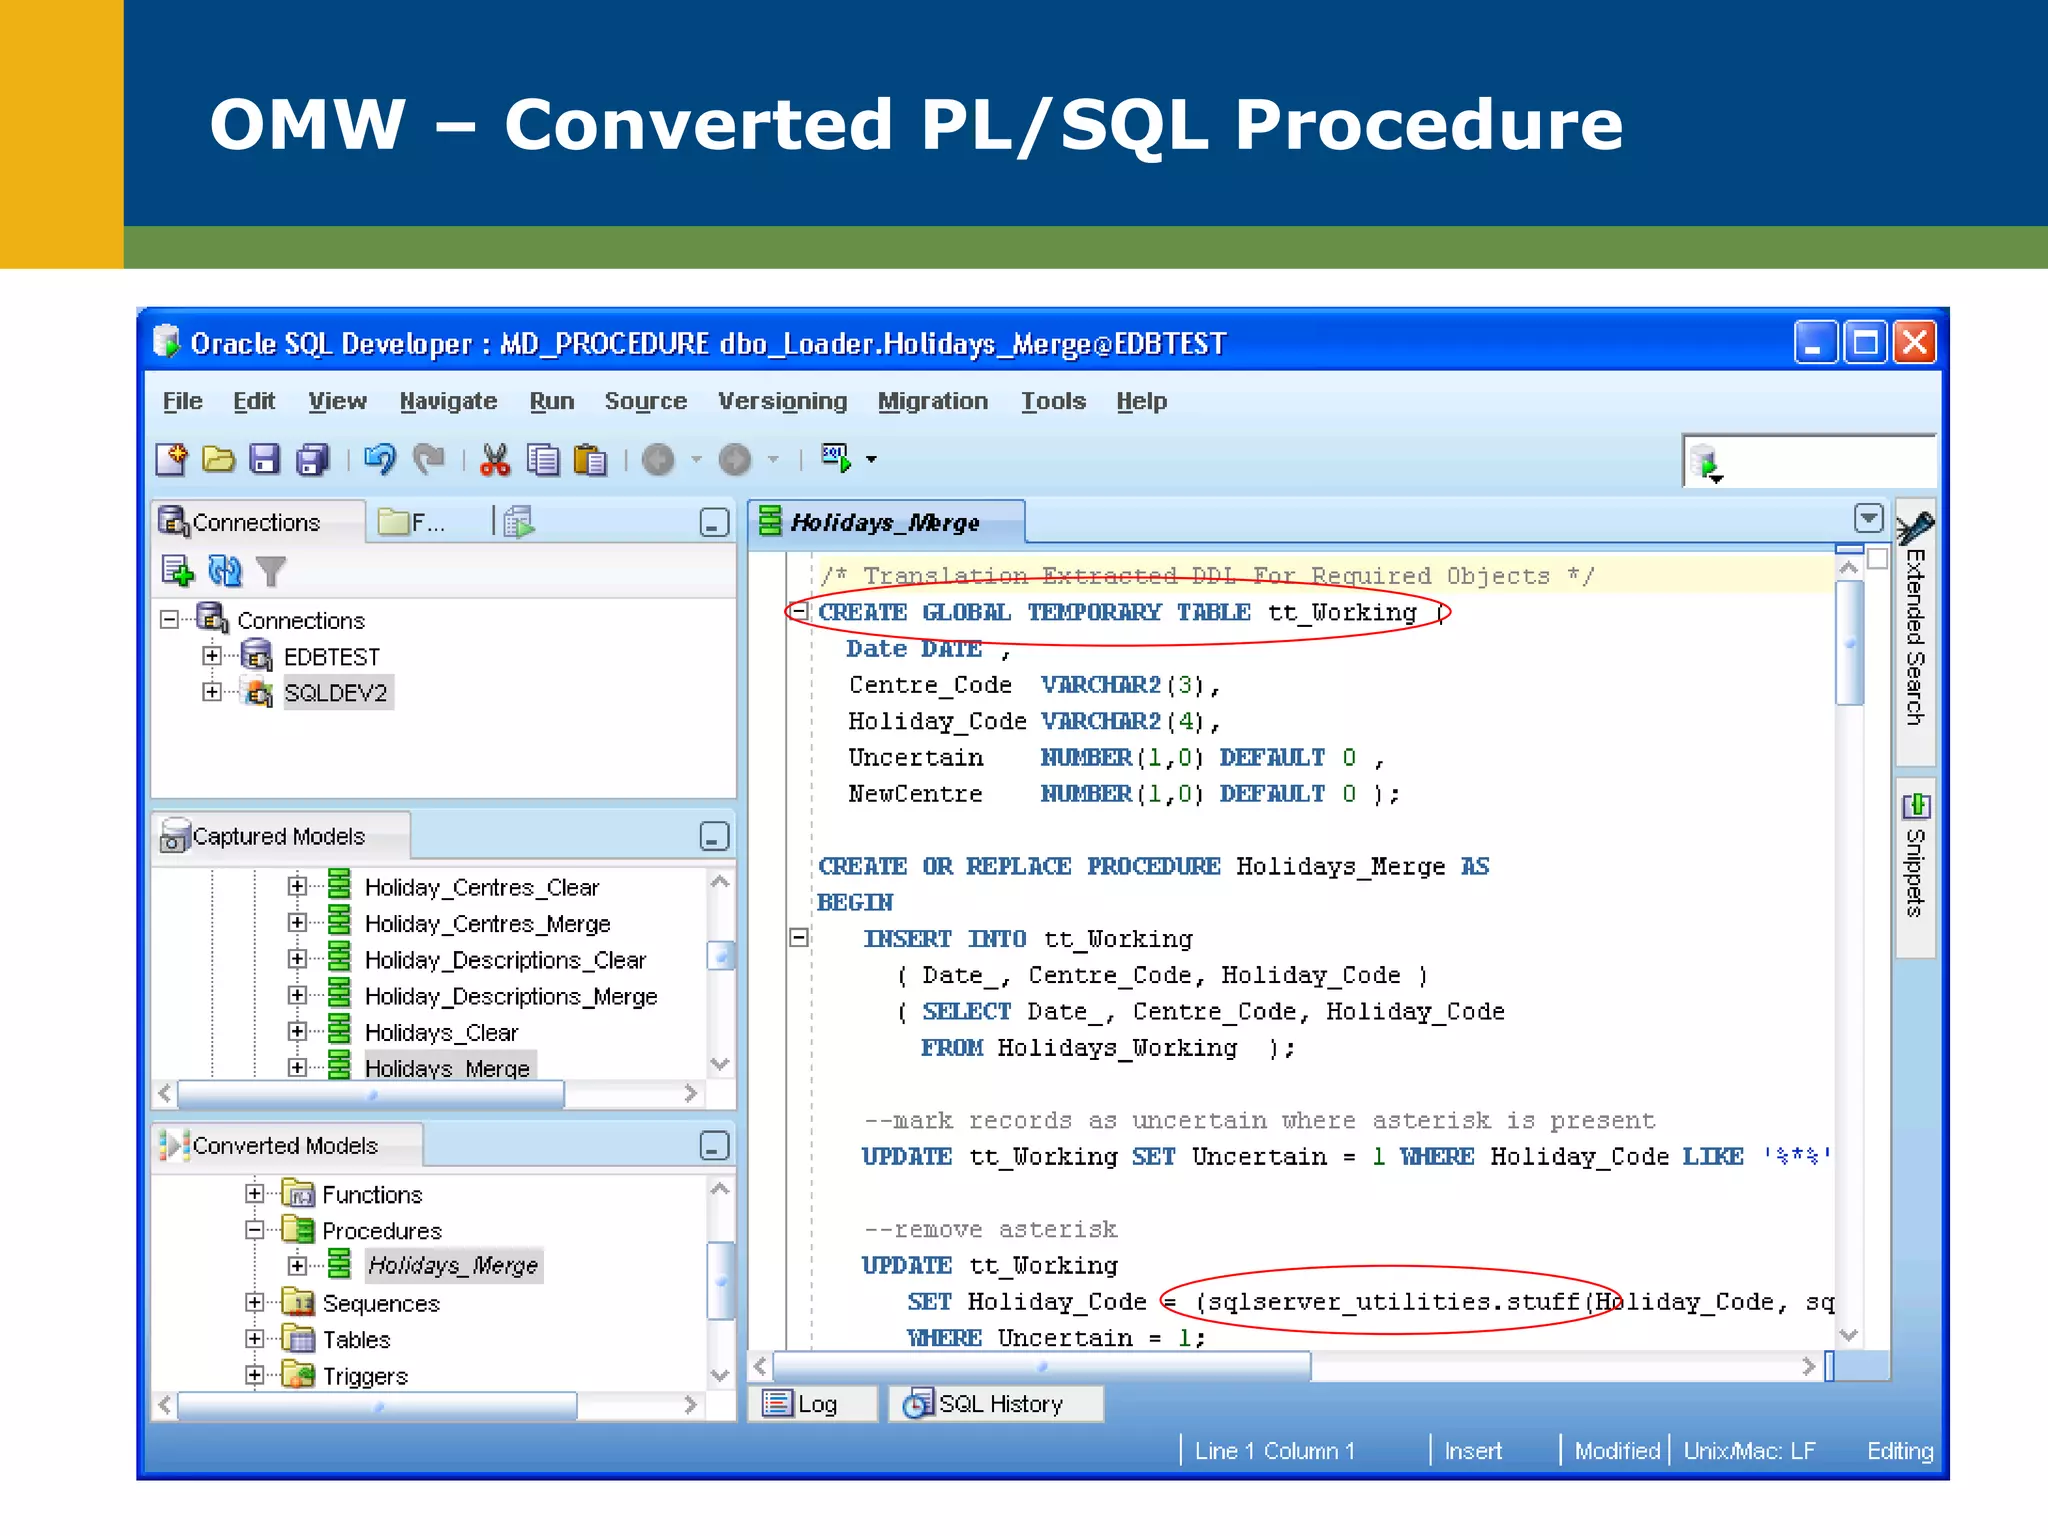Click the Back navigation round button

658,459
